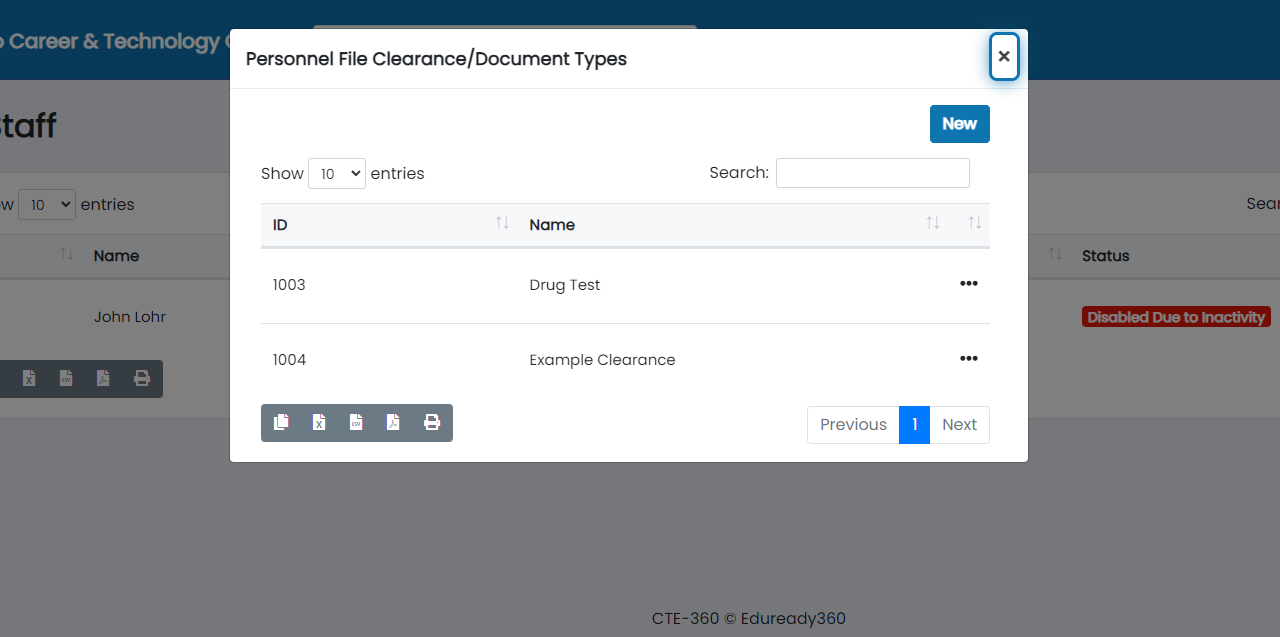Click the New button

tap(959, 124)
